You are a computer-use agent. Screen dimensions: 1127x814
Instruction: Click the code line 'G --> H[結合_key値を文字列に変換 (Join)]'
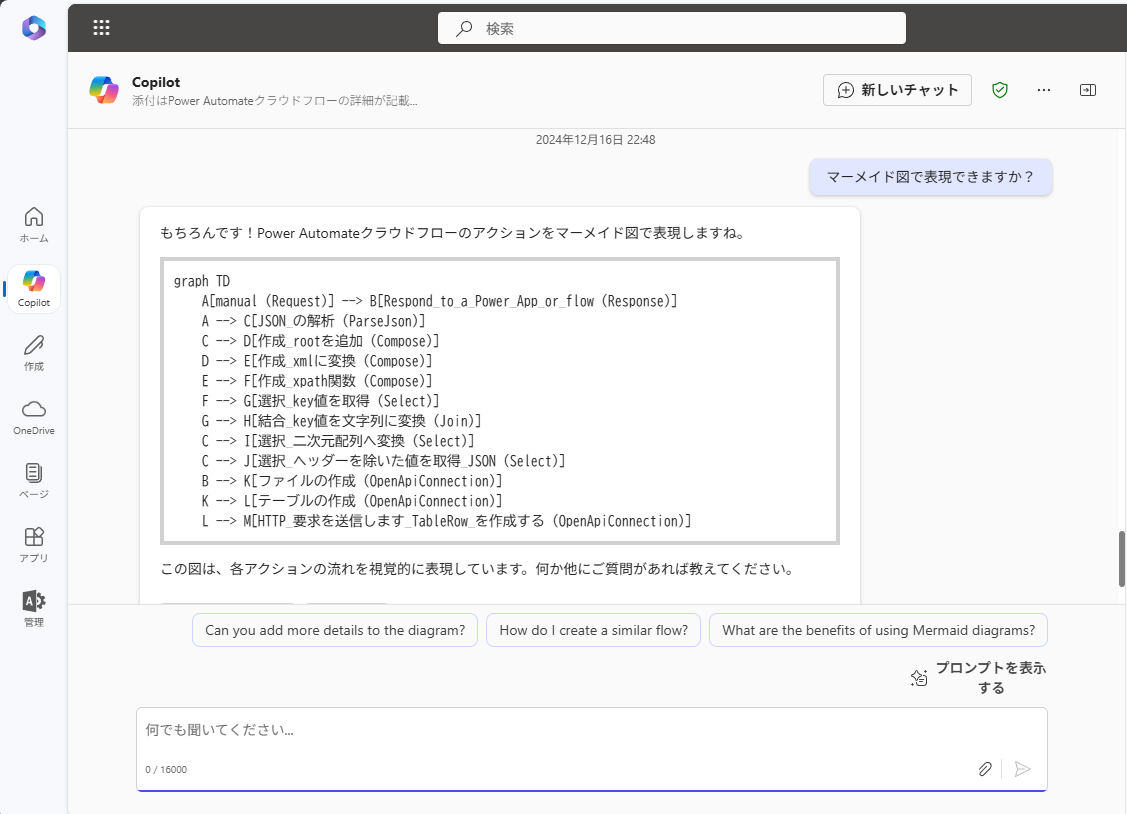[341, 421]
